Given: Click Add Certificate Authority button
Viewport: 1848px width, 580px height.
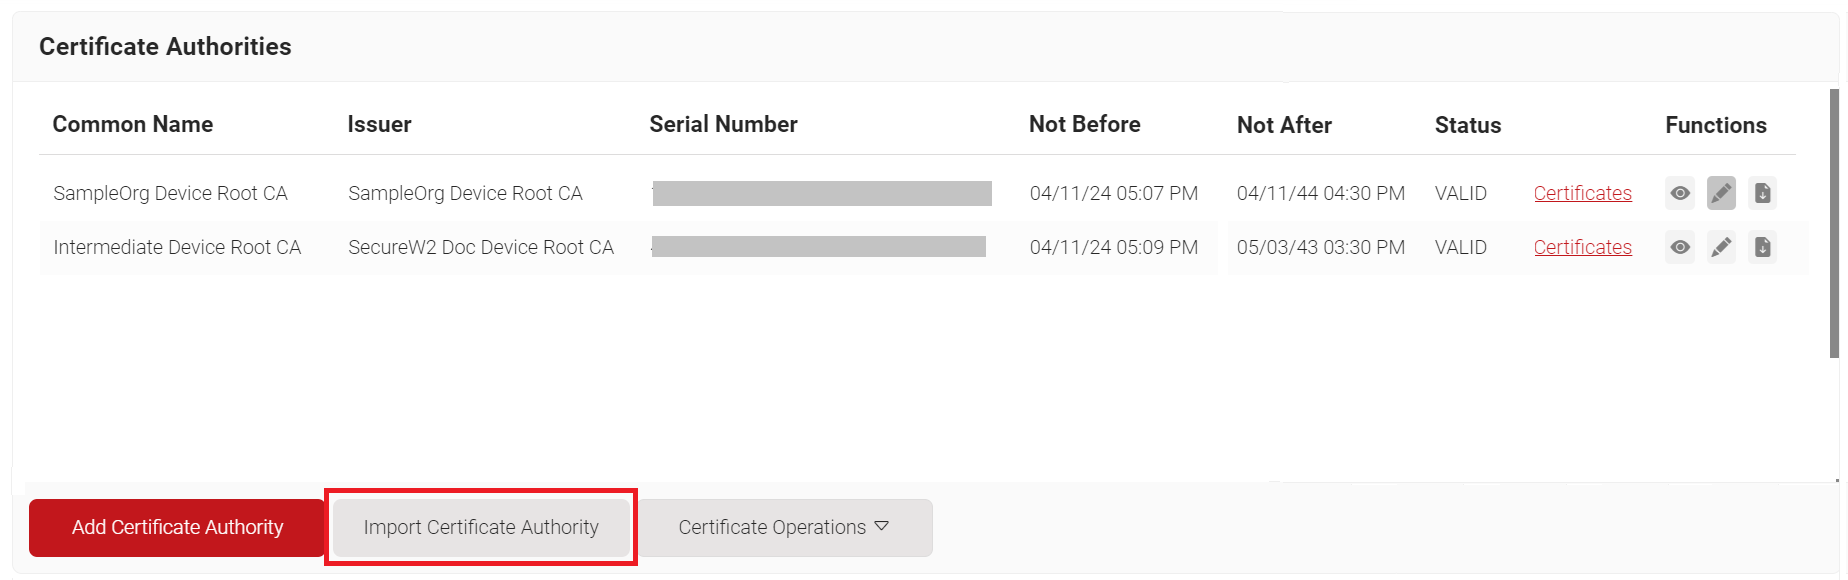Looking at the screenshot, I should [177, 527].
